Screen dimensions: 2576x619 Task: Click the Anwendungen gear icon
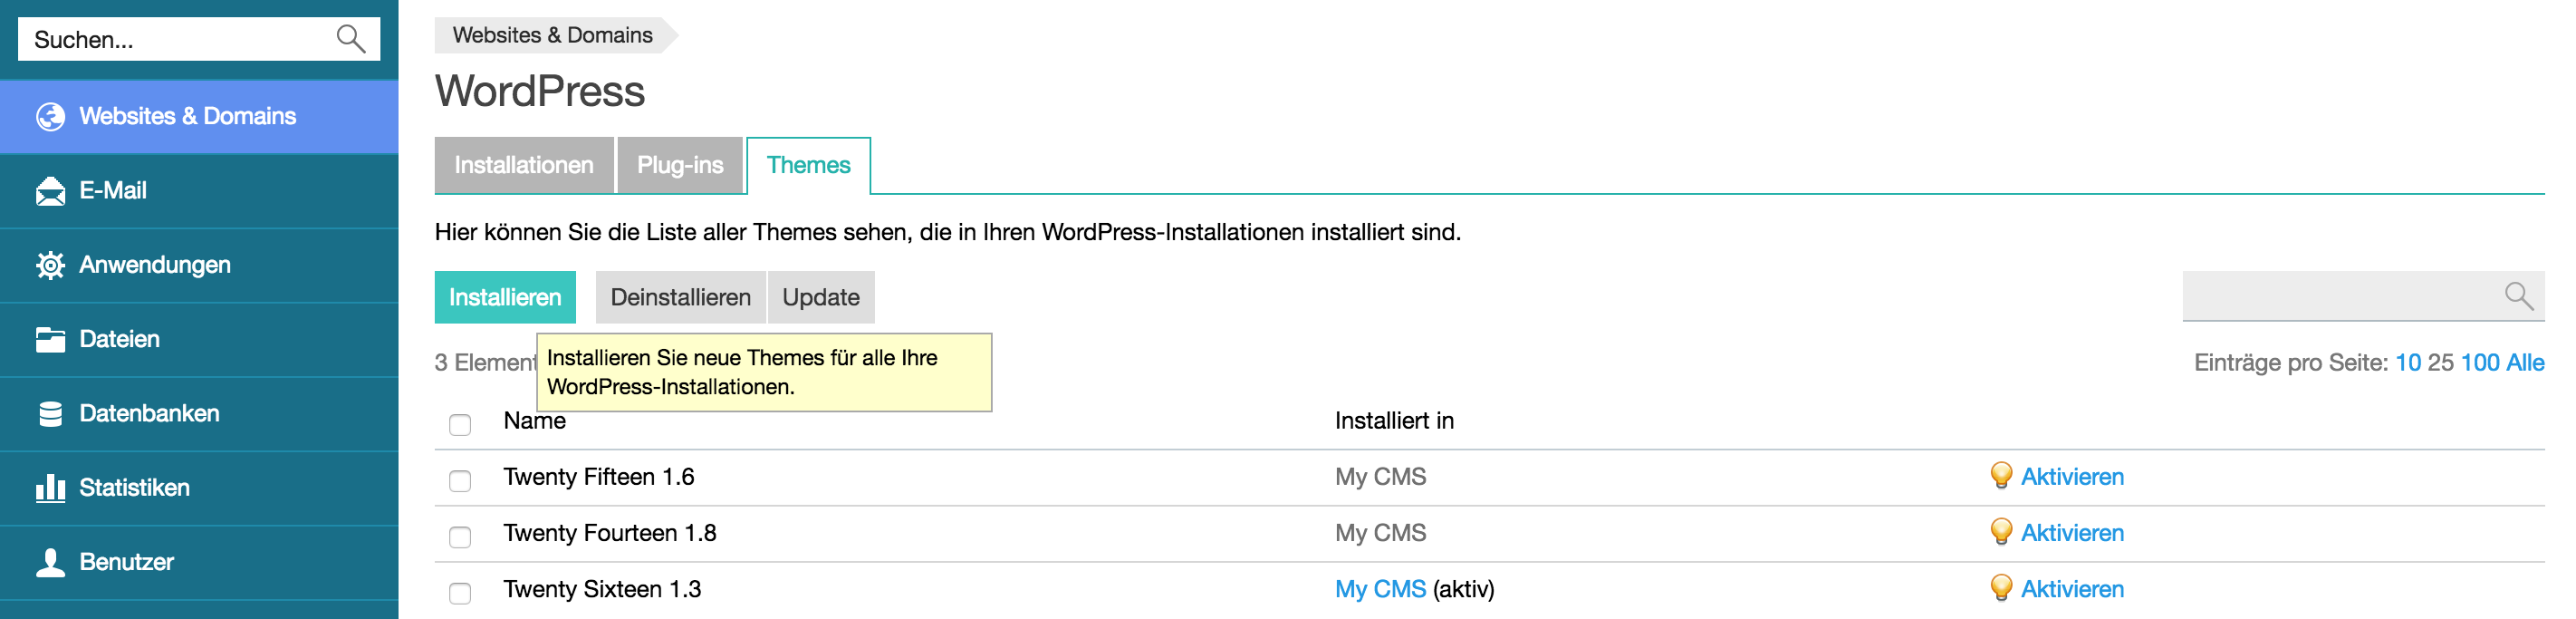coord(50,265)
